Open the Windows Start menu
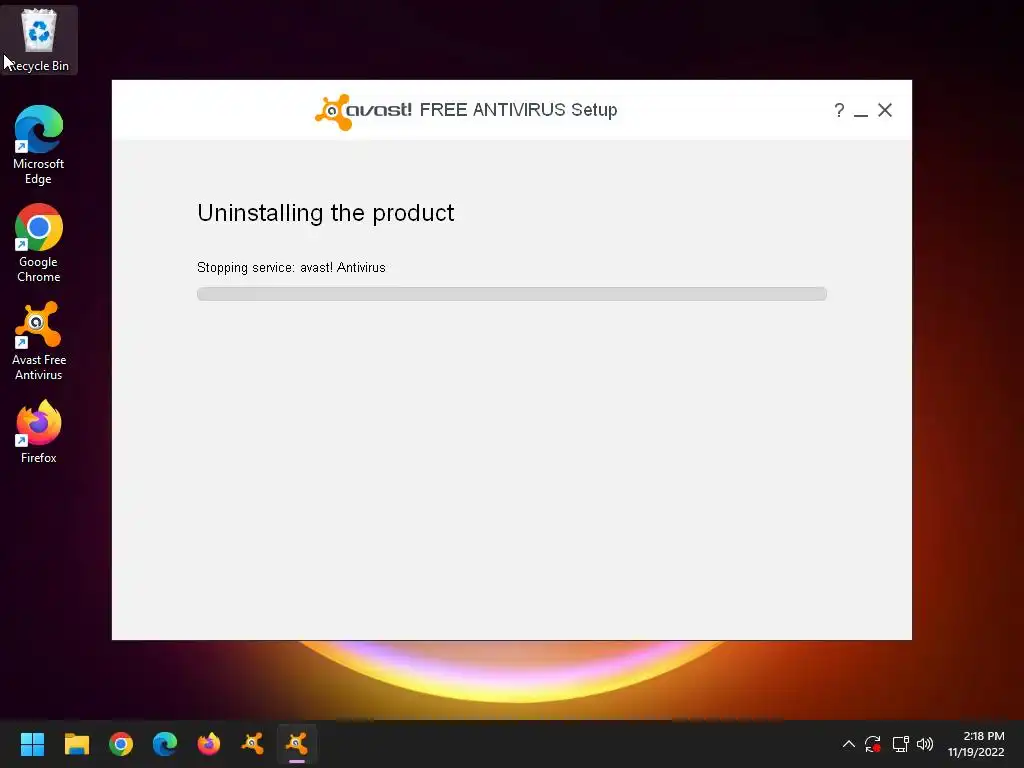 (32, 744)
